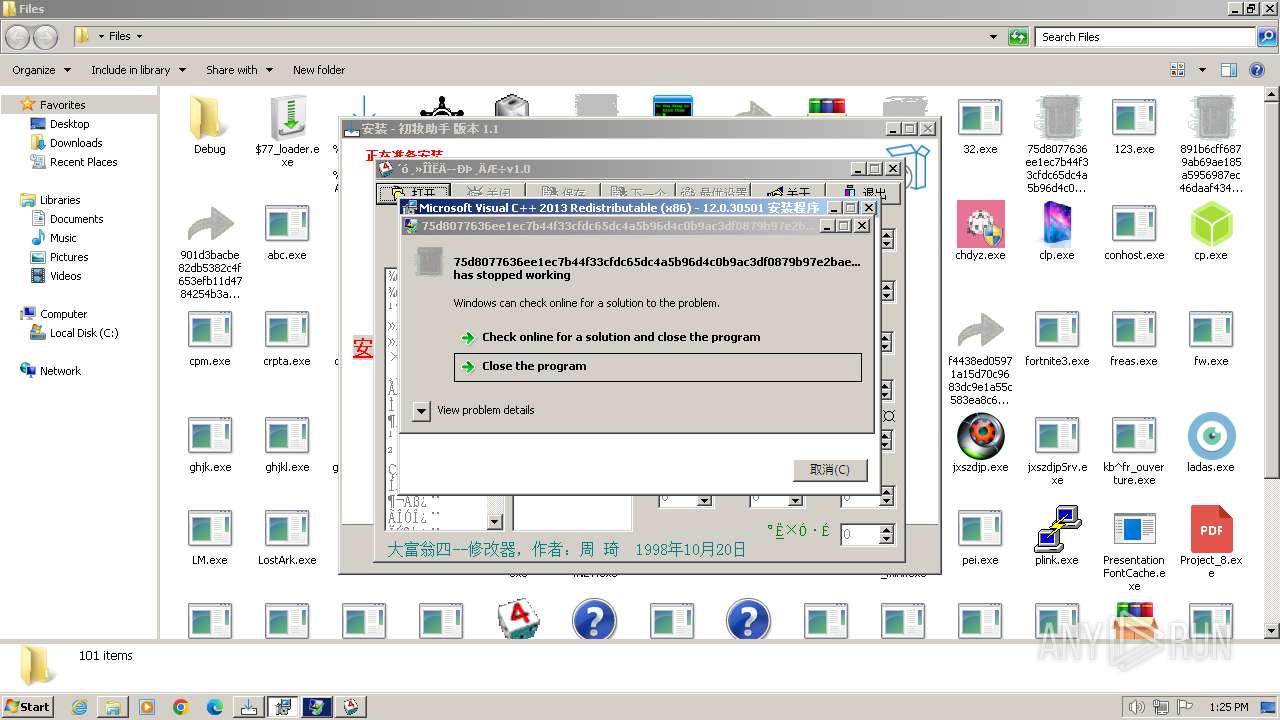Select the green cube cp.exe icon
The height and width of the screenshot is (720, 1280).
(1211, 224)
